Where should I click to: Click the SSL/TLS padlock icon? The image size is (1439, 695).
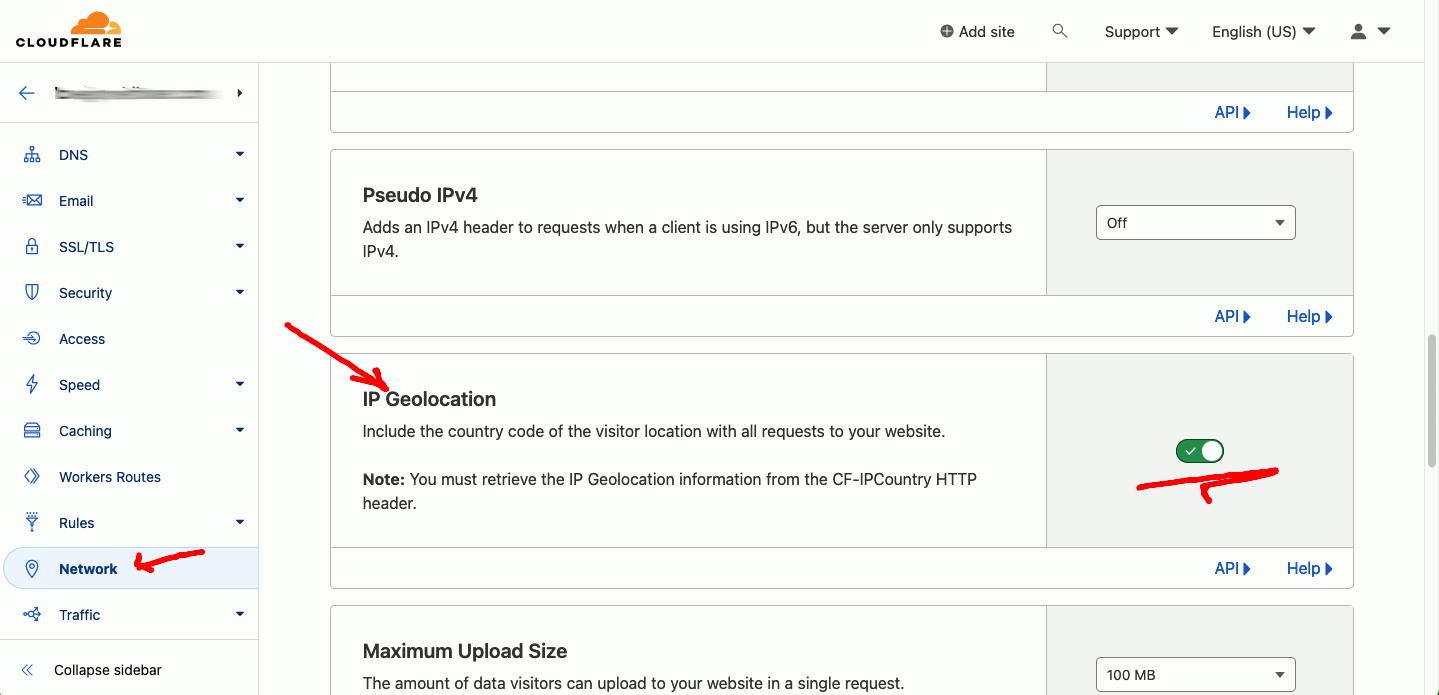click(32, 247)
